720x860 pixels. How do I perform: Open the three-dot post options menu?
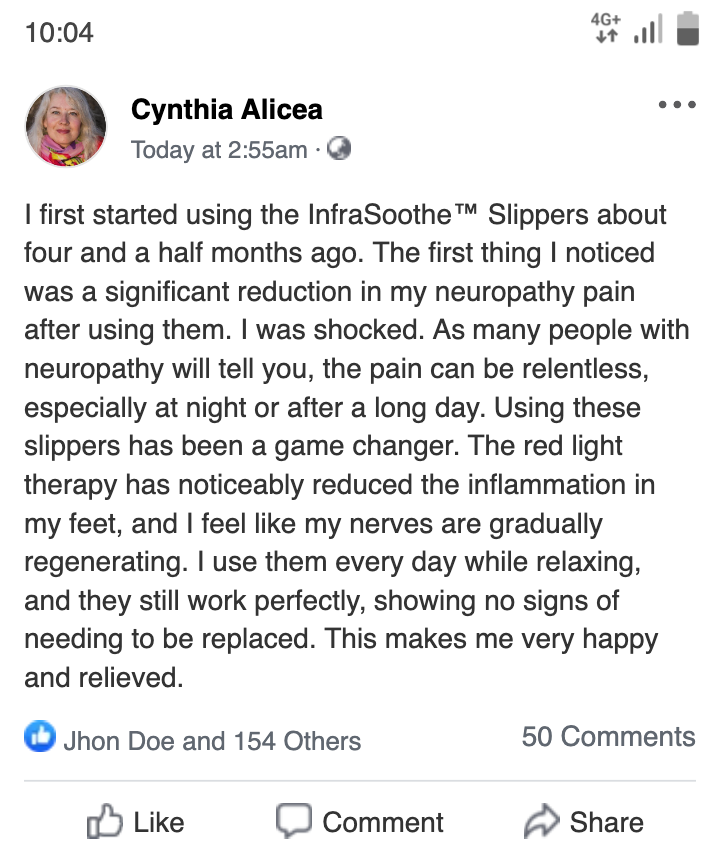click(677, 105)
